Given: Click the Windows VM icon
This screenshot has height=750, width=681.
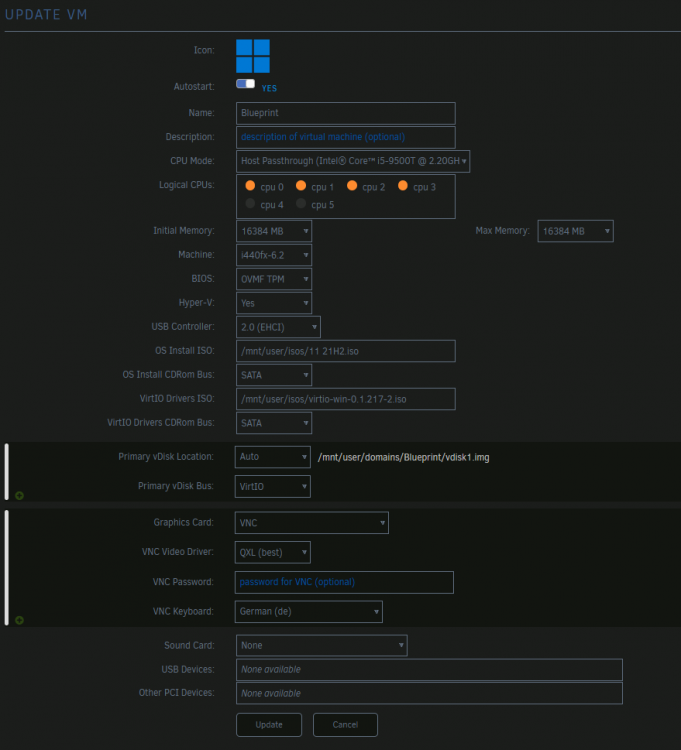Looking at the screenshot, I should coord(253,56).
